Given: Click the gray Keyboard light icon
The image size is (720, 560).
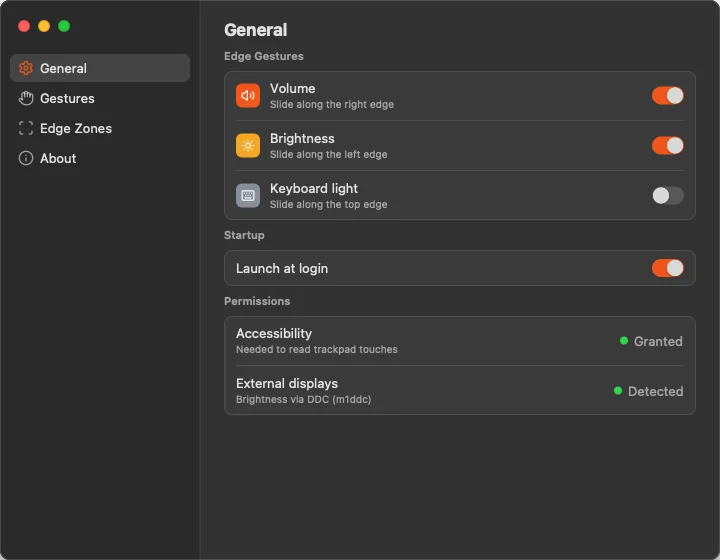Looking at the screenshot, I should pos(248,196).
